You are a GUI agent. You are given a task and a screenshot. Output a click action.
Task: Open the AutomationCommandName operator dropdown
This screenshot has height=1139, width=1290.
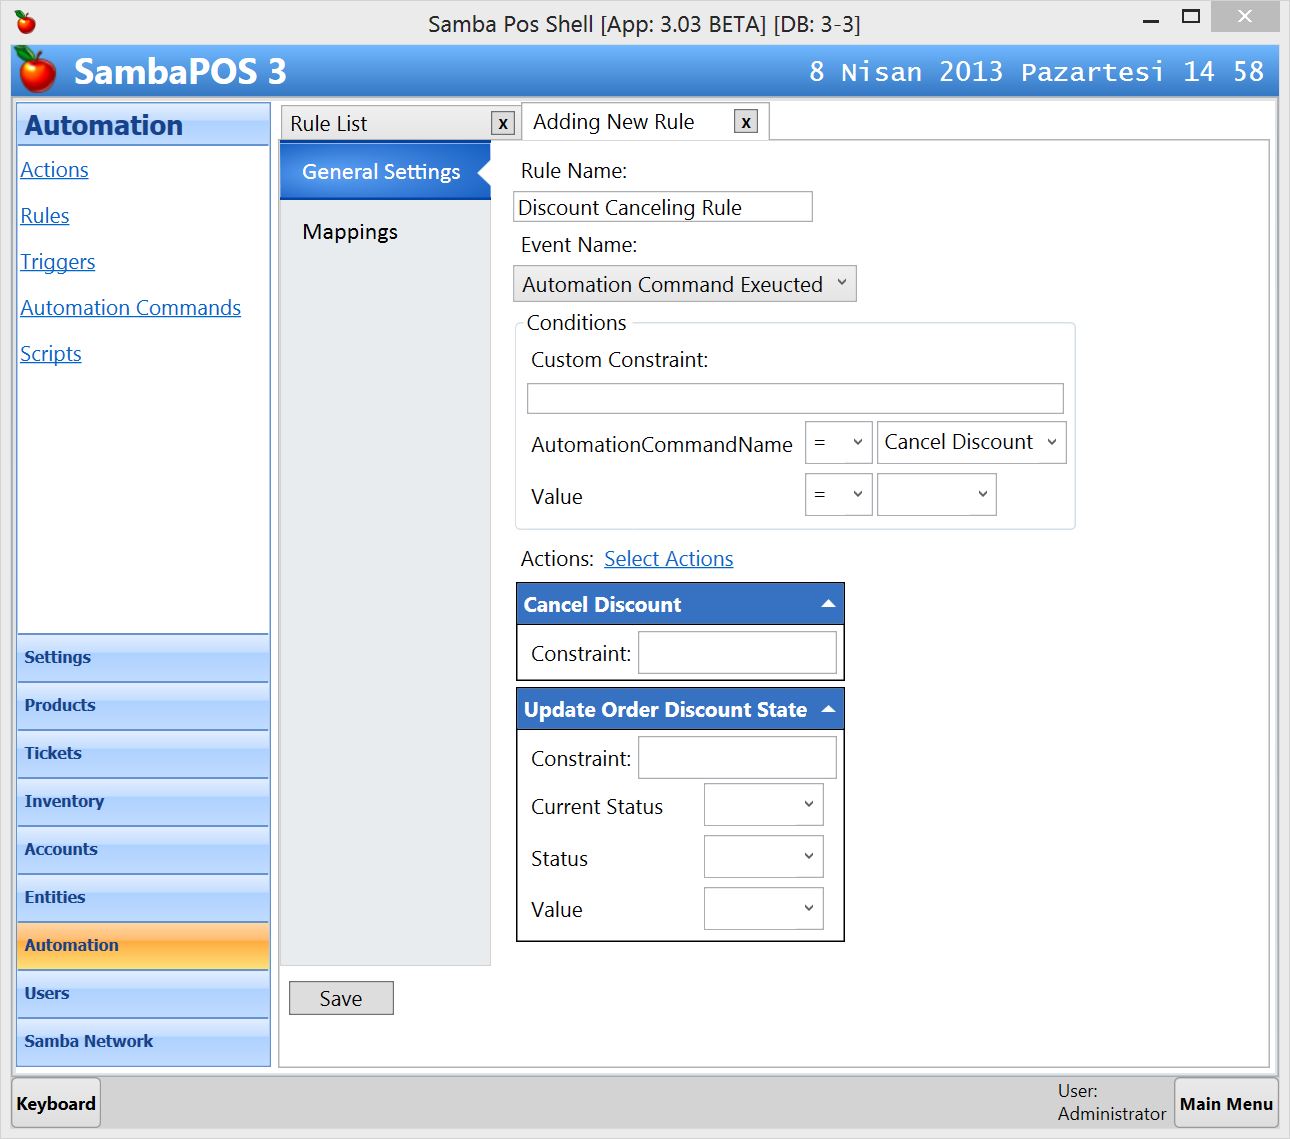click(838, 443)
